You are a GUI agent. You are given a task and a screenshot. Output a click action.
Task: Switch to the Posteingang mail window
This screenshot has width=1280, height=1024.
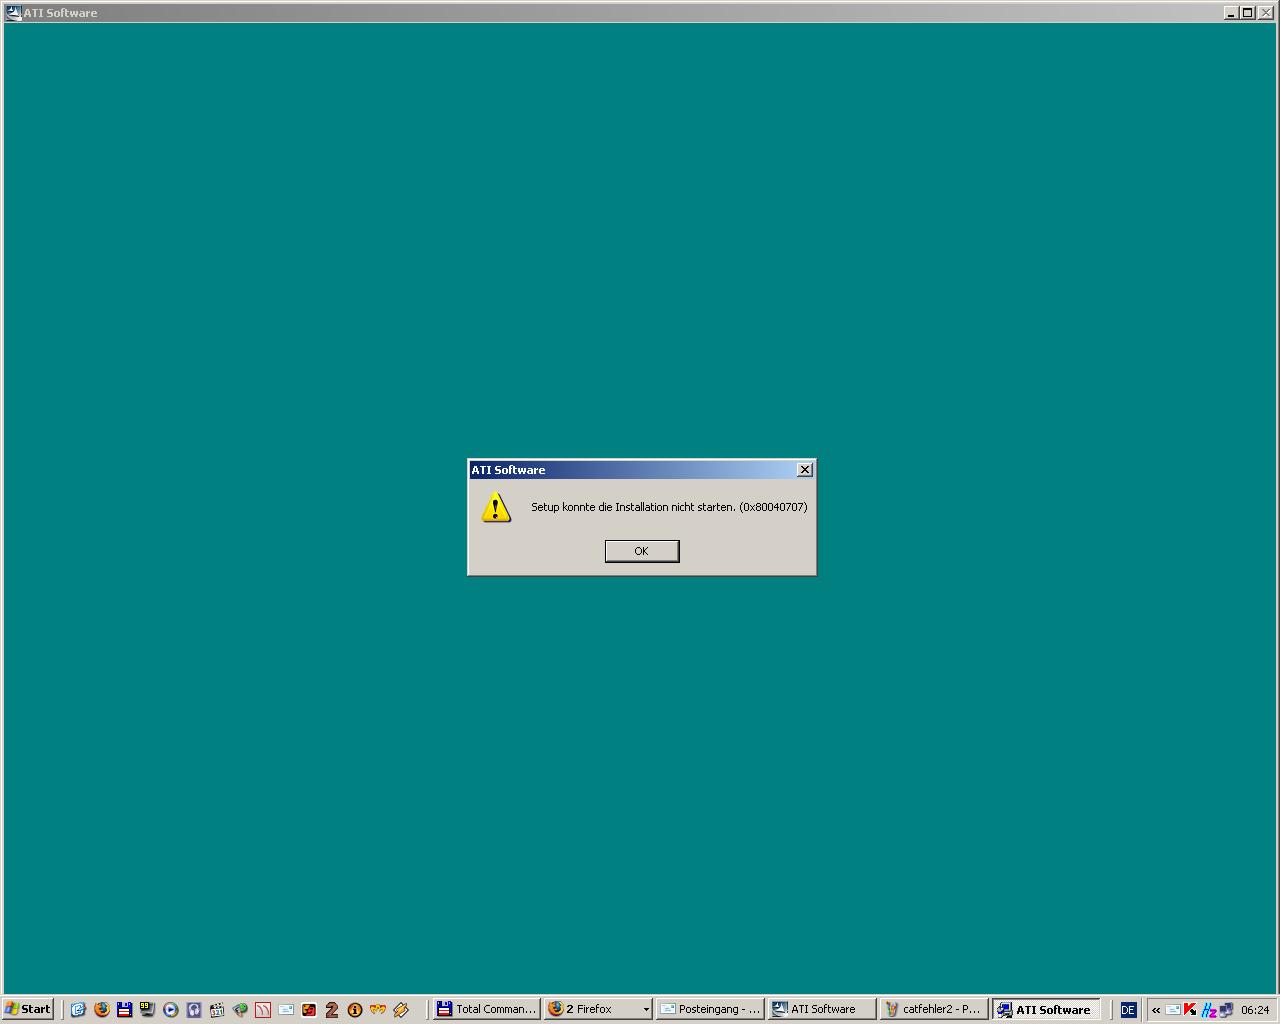coord(710,1009)
